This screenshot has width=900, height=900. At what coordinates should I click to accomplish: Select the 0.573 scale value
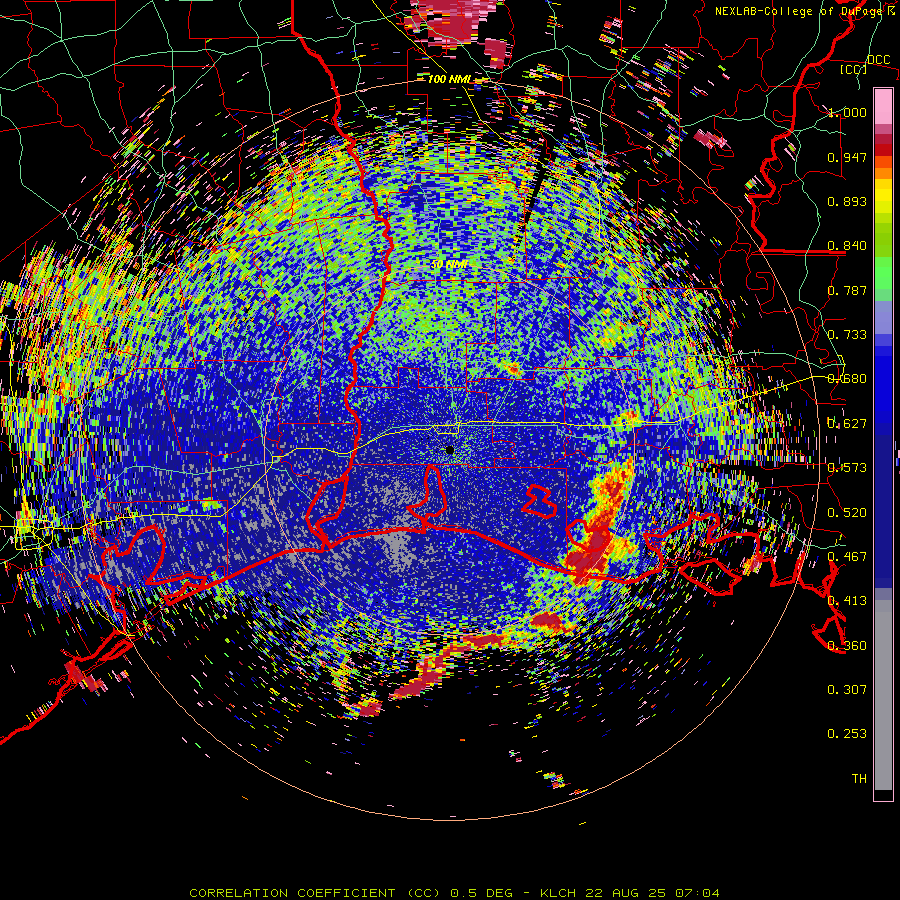point(847,468)
